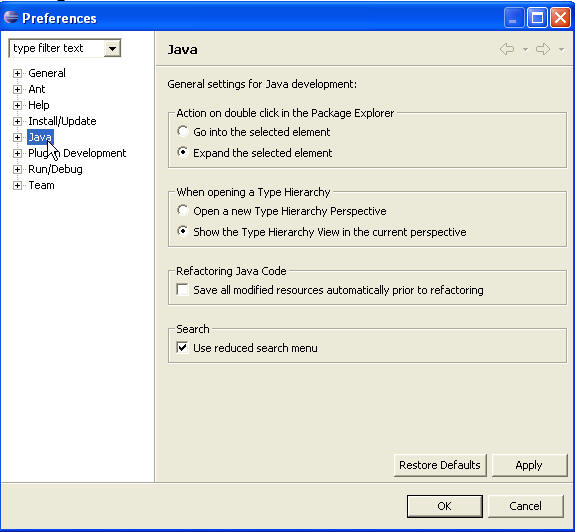Viewport: 575px width, 532px height.
Task: Click in the type filter text field
Action: coord(57,48)
